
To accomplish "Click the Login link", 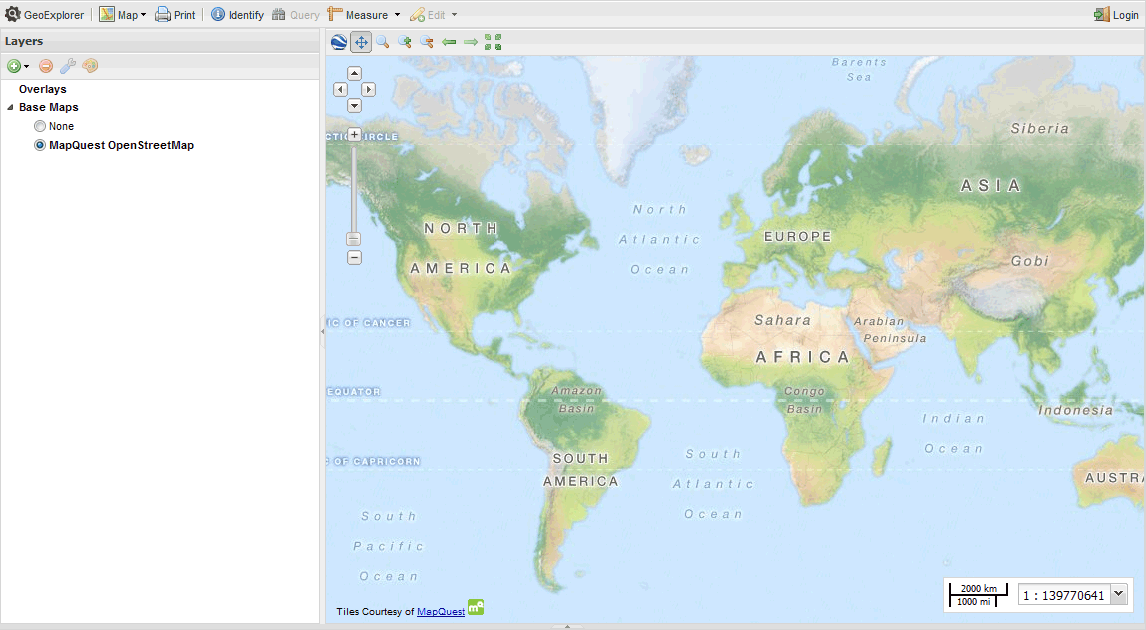I will (x=1124, y=14).
